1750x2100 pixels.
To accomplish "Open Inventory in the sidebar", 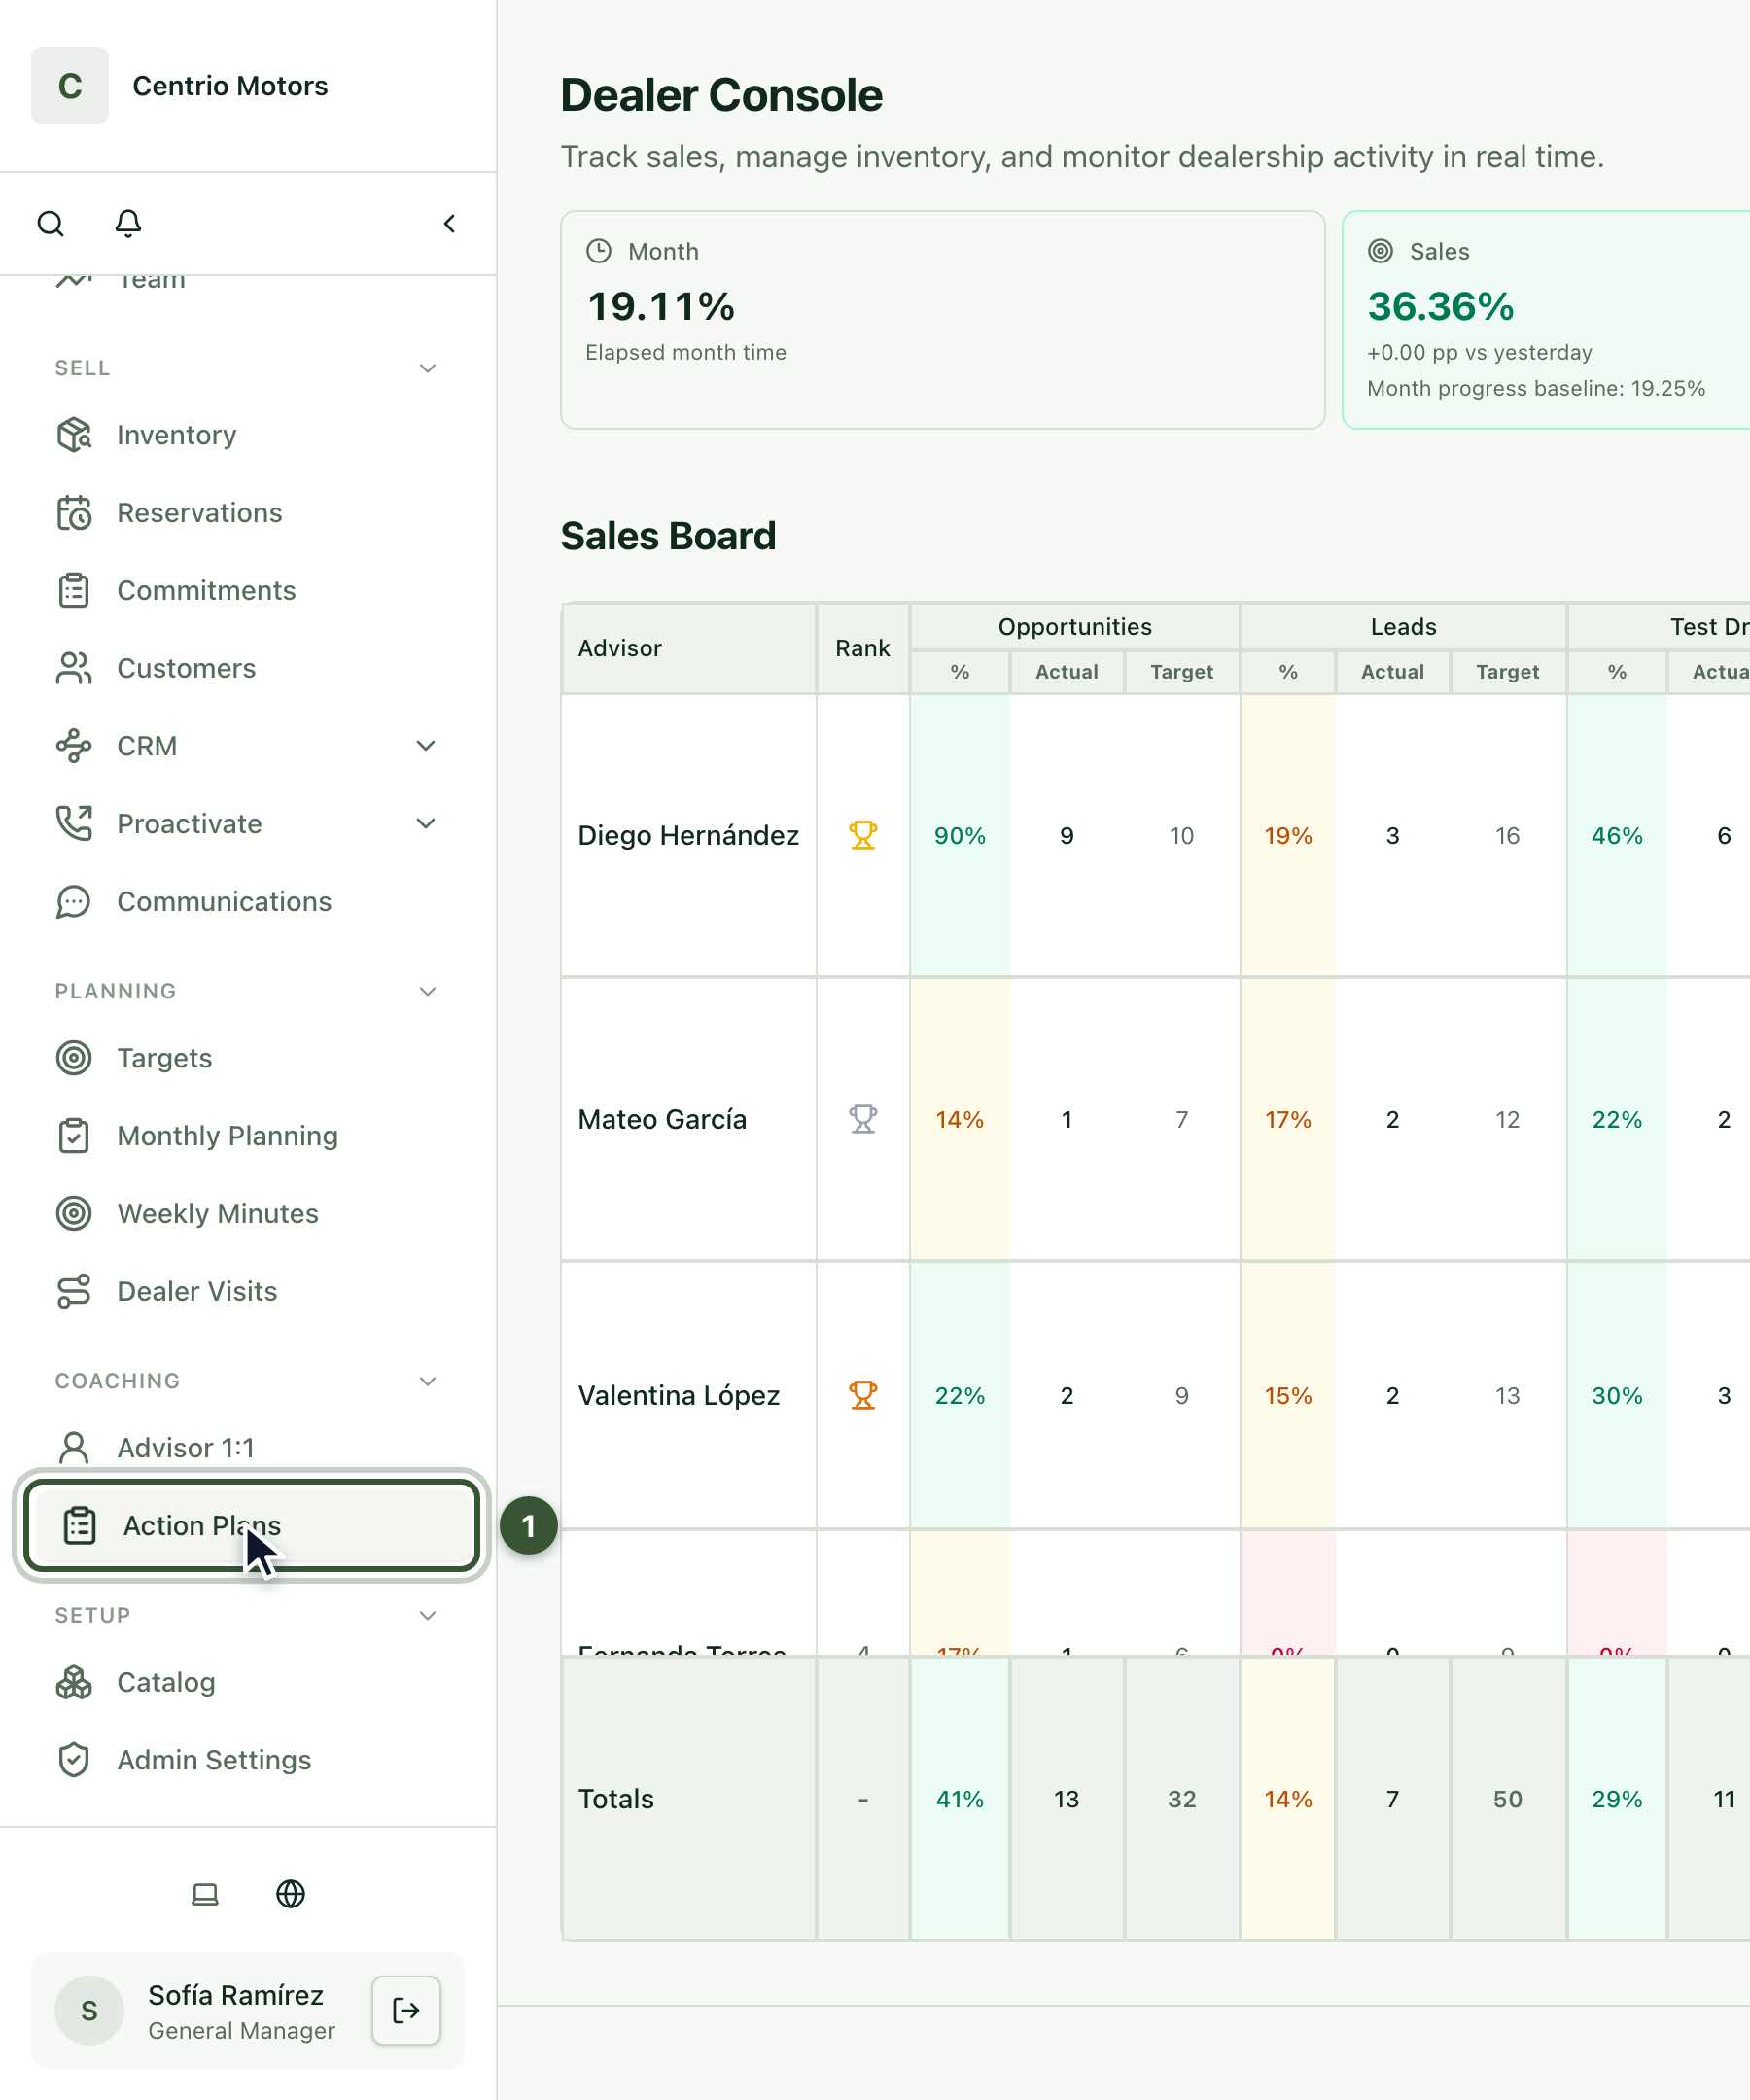I will (x=177, y=435).
